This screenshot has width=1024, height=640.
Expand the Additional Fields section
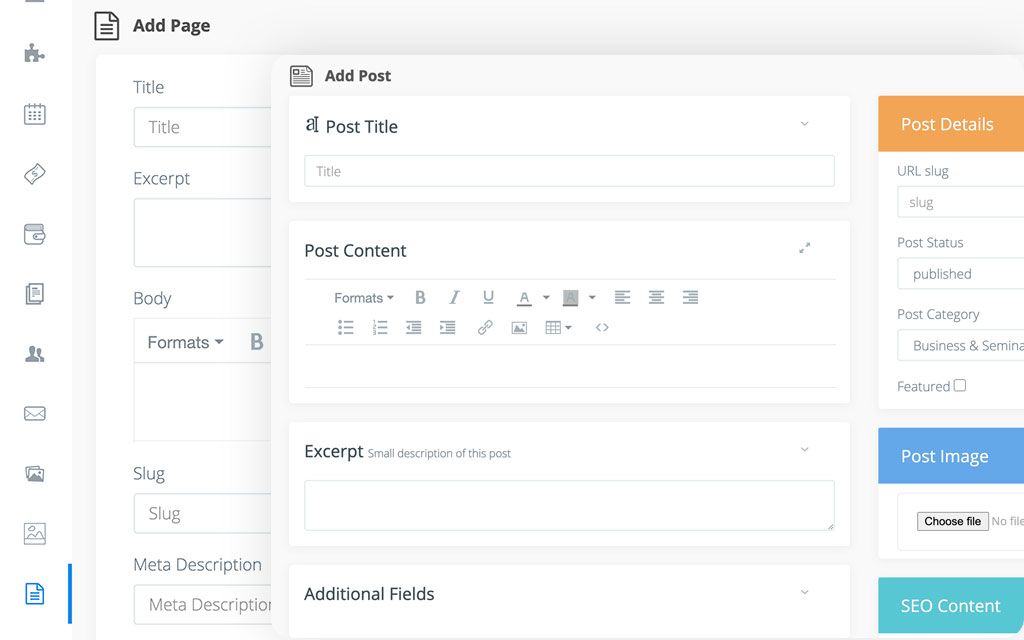pyautogui.click(x=805, y=592)
